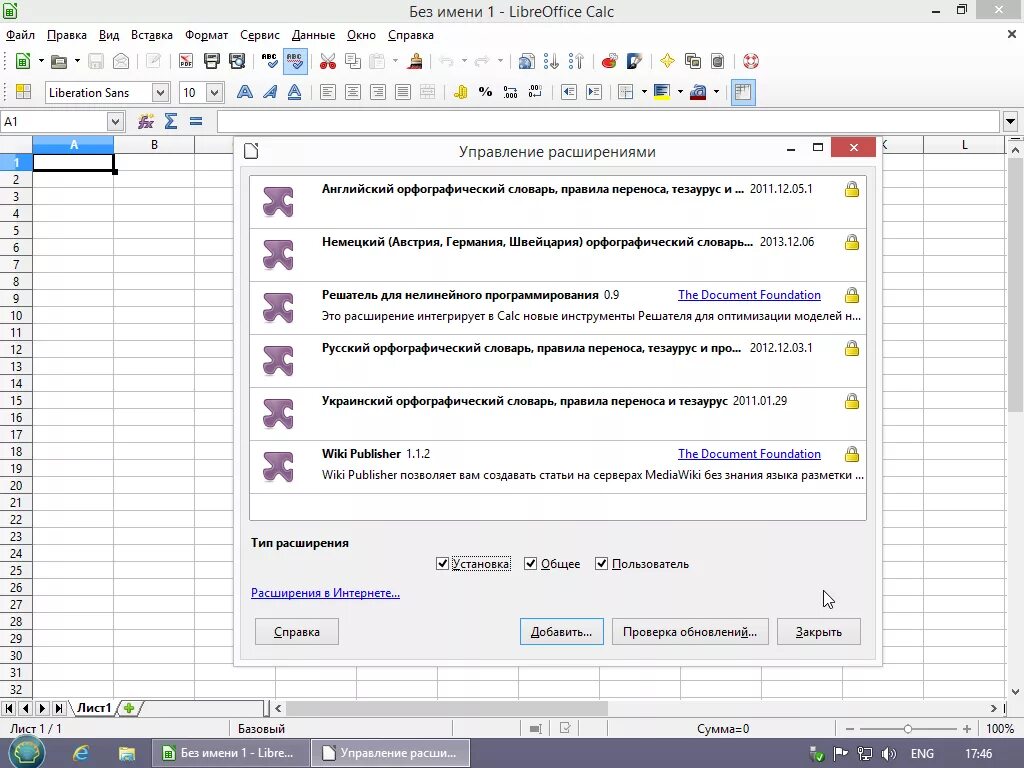Toggle the Установка checkbox
The width and height of the screenshot is (1024, 768).
[442, 564]
